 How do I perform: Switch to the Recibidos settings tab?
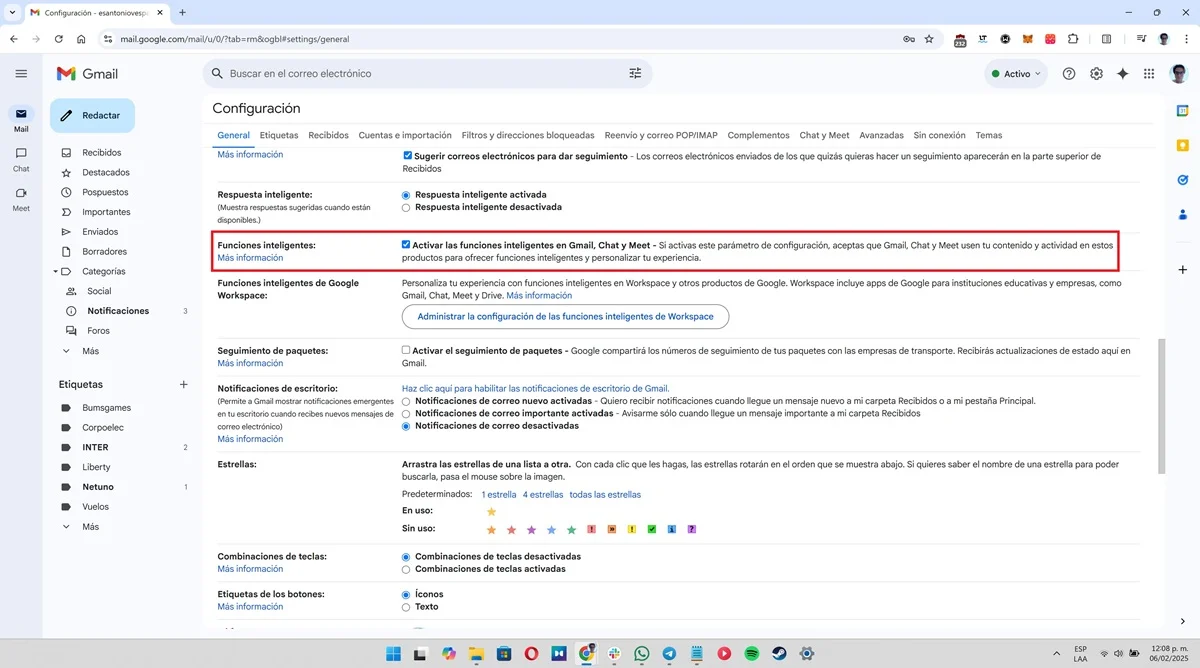point(328,135)
